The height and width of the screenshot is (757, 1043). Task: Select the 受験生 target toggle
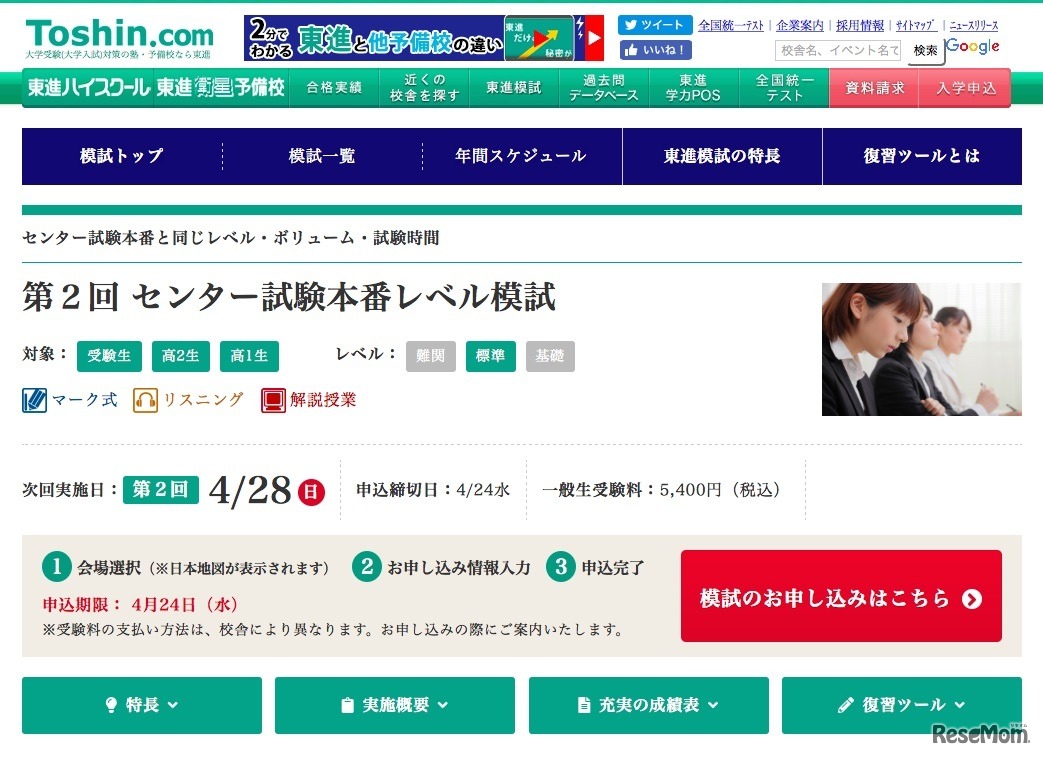point(108,355)
